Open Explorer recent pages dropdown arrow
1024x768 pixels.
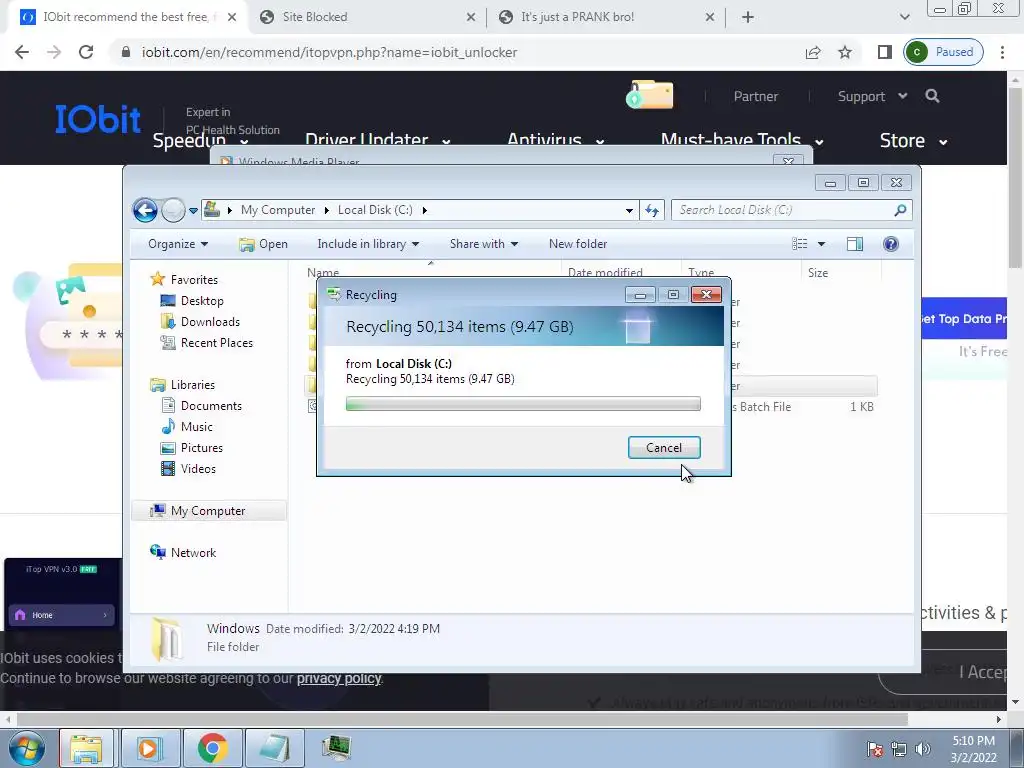193,211
